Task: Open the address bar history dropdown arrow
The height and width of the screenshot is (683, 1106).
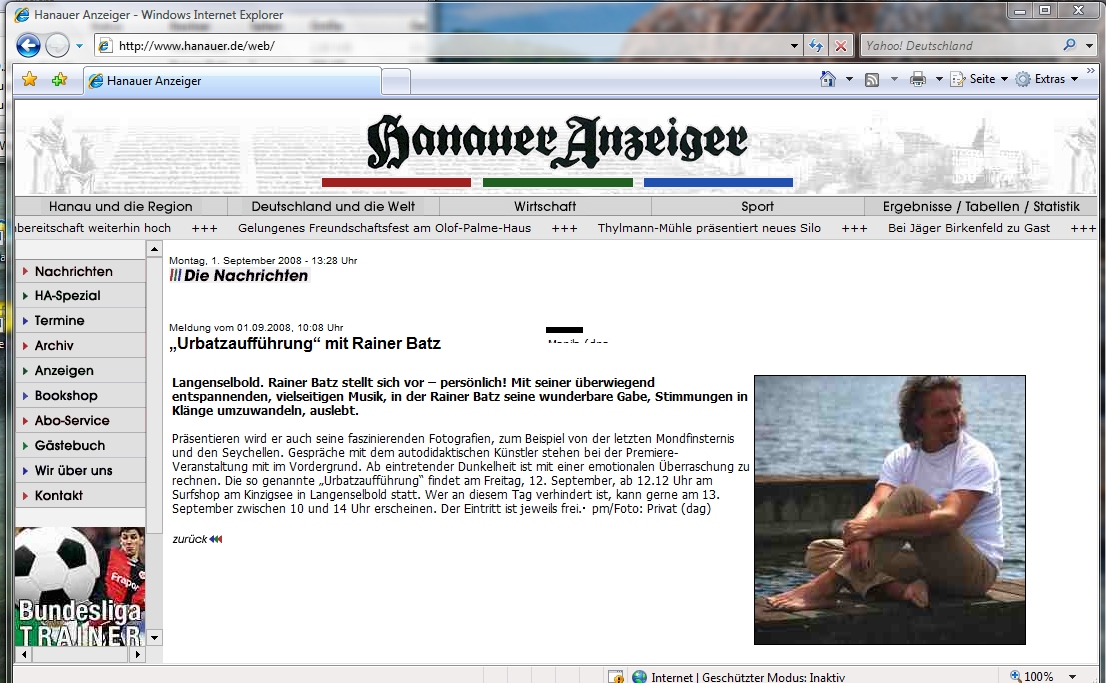Action: coord(794,46)
